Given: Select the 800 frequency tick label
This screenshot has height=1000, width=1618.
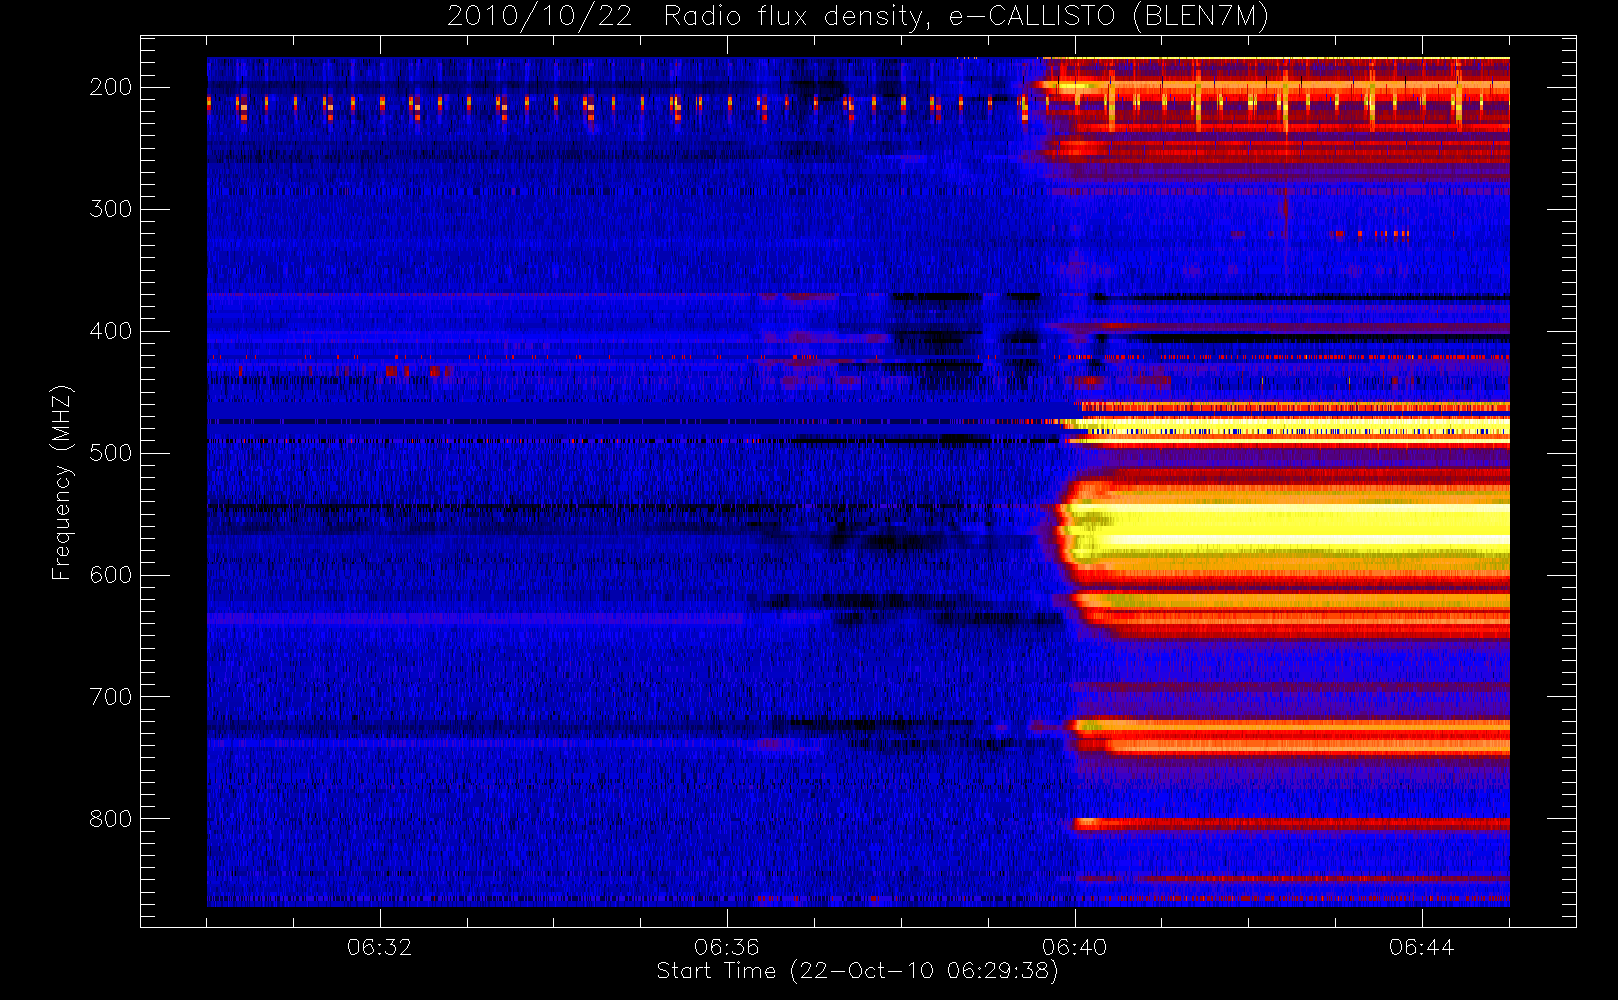Looking at the screenshot, I should [x=111, y=819].
